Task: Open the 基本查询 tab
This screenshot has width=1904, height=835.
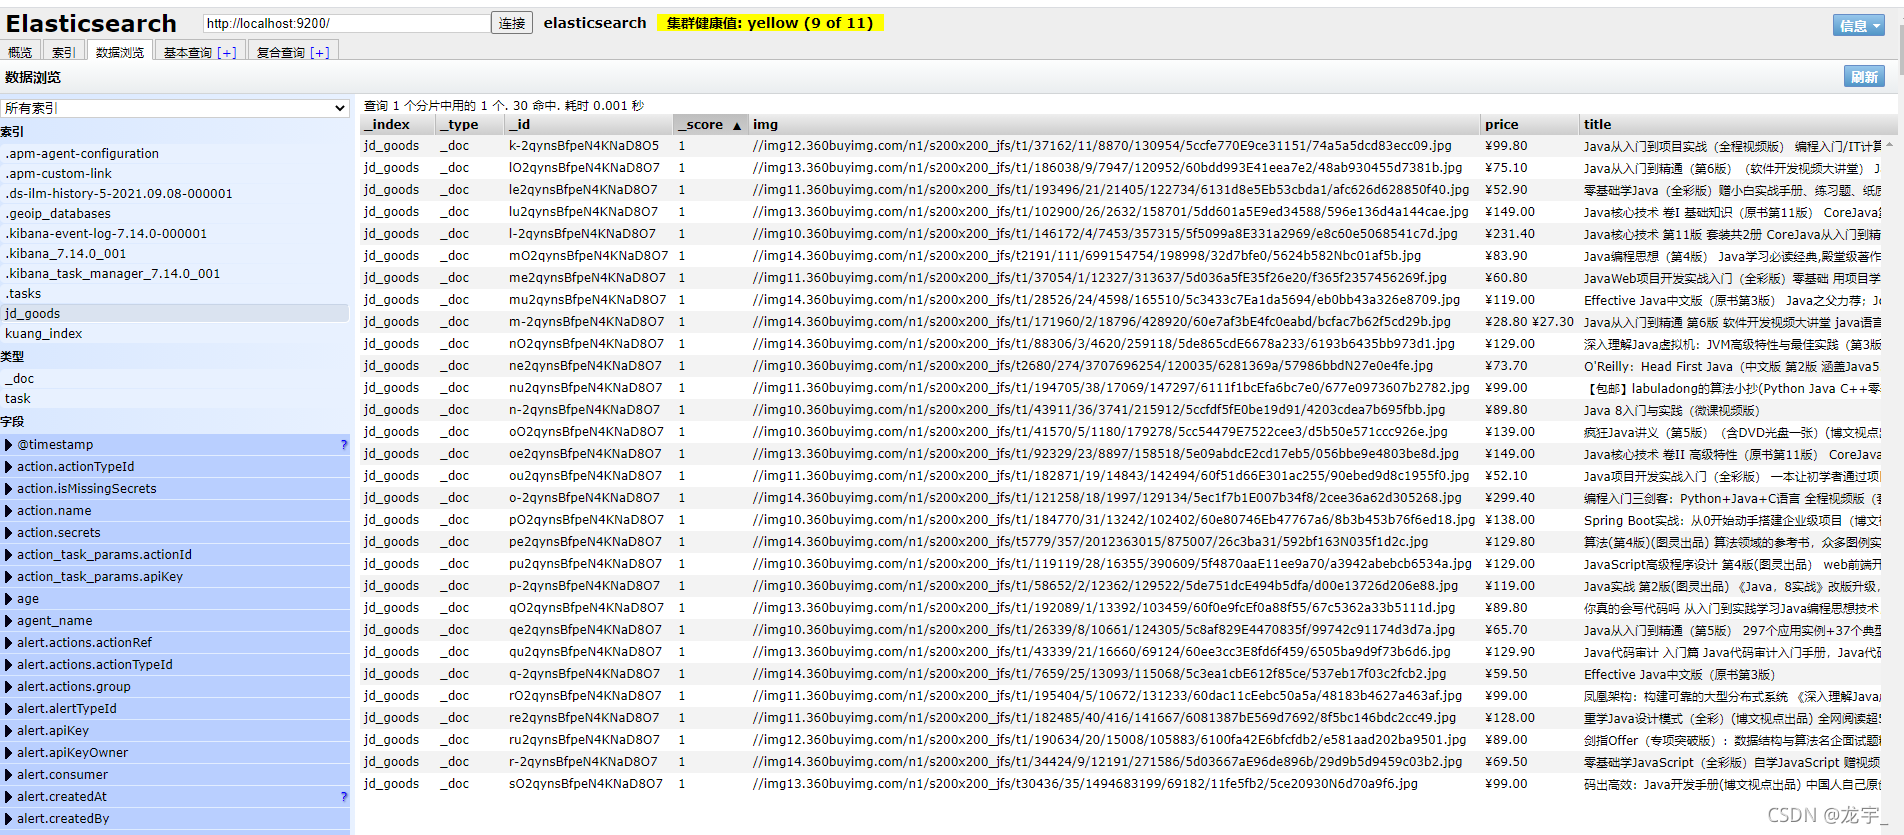Action: tap(188, 52)
